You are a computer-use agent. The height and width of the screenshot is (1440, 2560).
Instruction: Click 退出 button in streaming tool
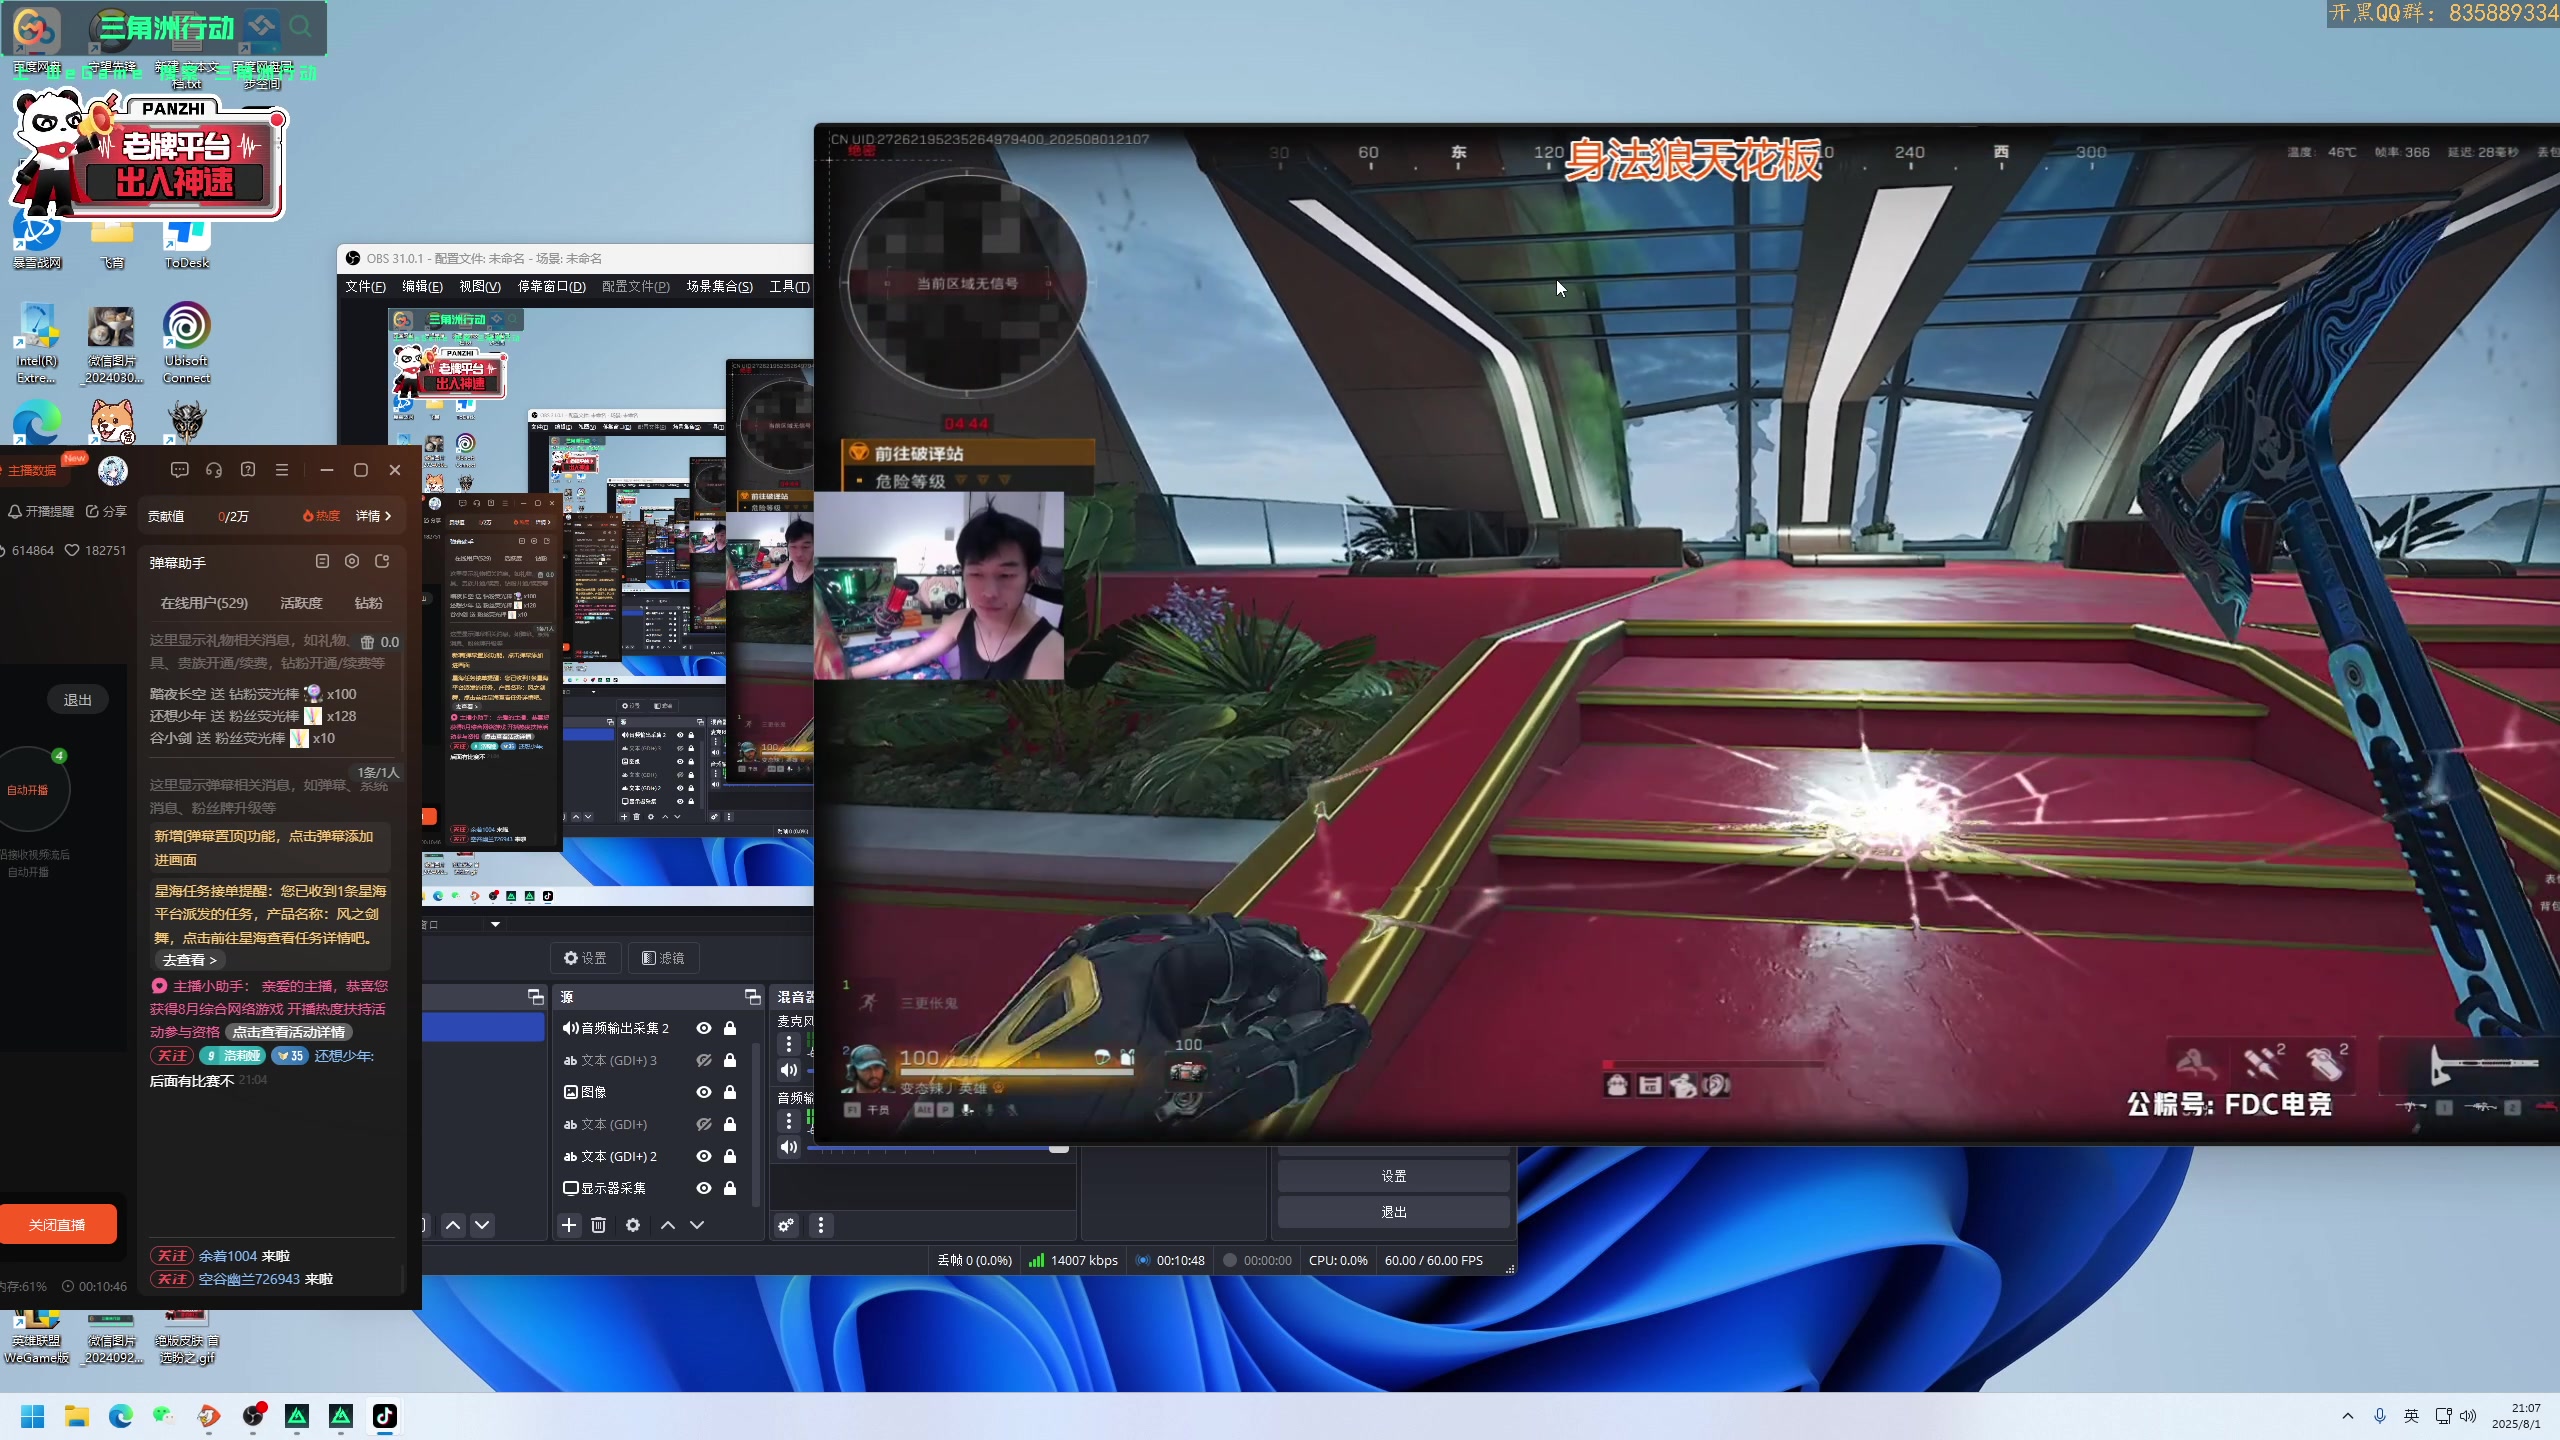(77, 700)
